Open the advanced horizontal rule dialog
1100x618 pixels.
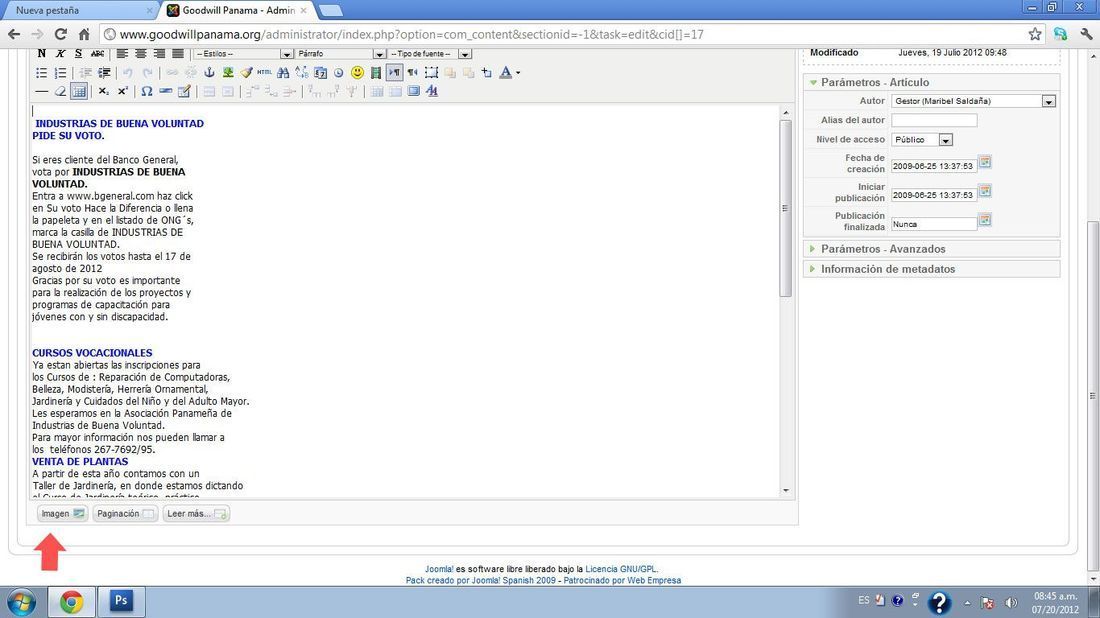click(166, 91)
